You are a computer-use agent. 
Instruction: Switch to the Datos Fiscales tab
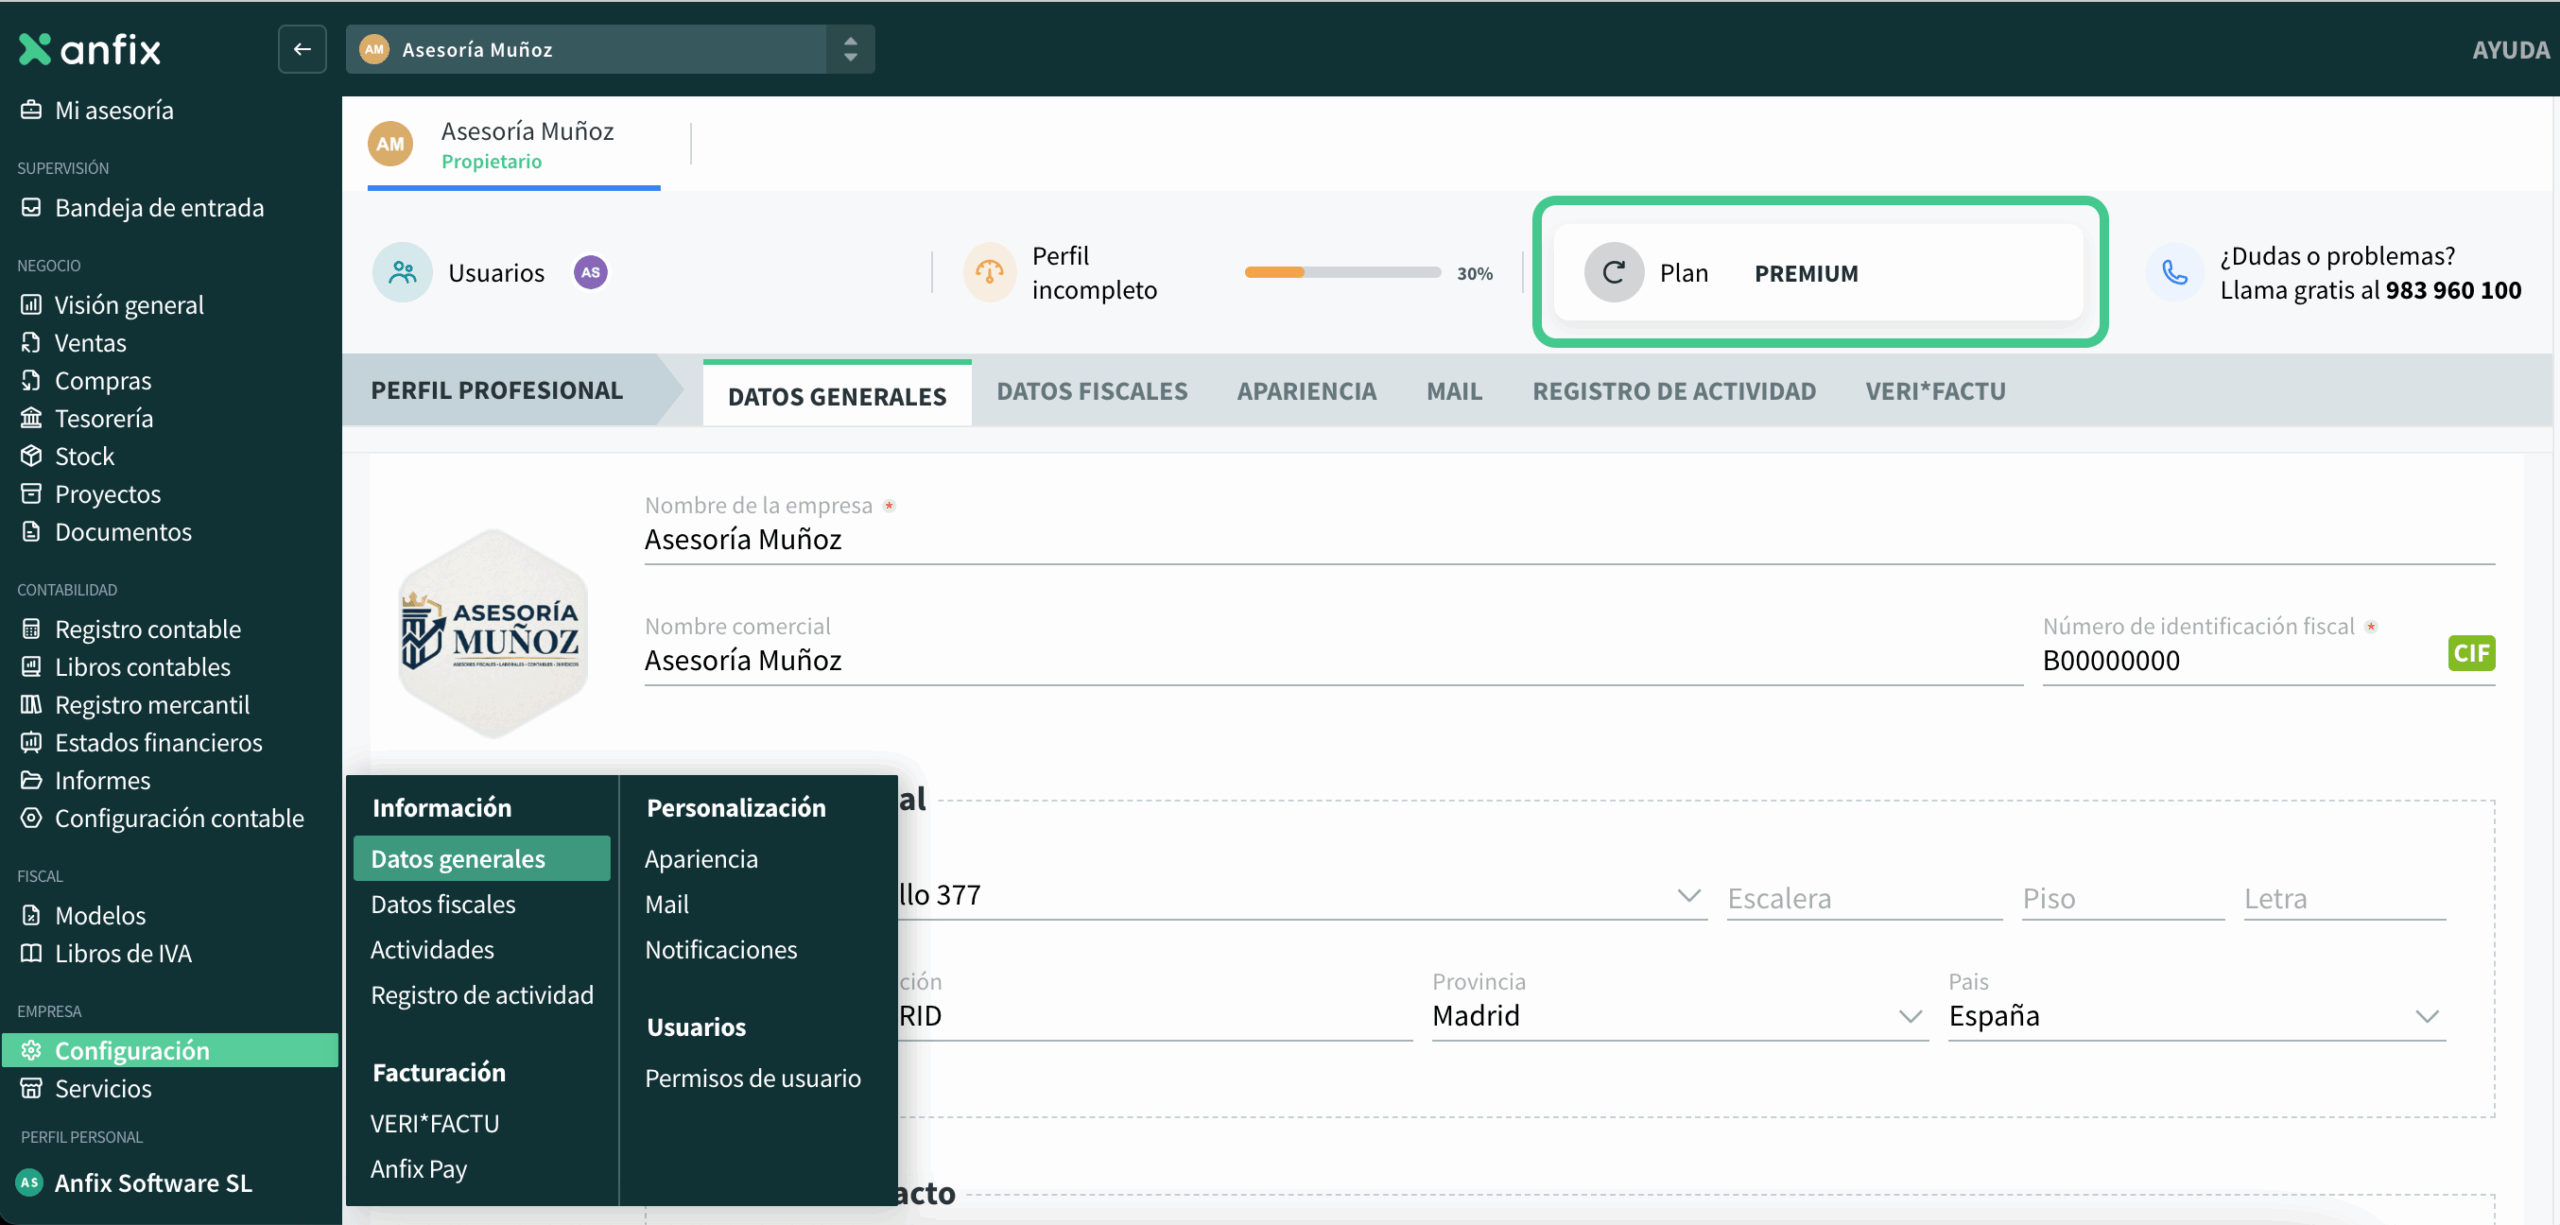[x=1091, y=391]
